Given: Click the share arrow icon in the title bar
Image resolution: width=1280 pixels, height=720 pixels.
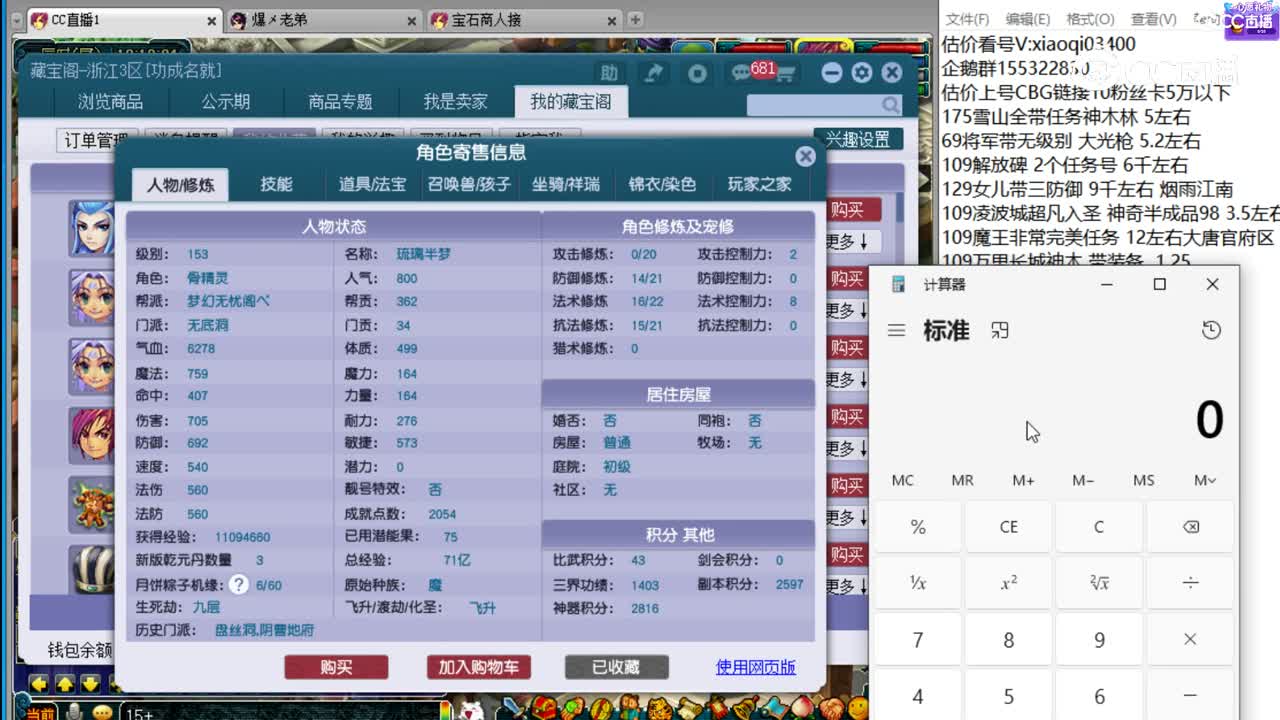Looking at the screenshot, I should (x=651, y=73).
